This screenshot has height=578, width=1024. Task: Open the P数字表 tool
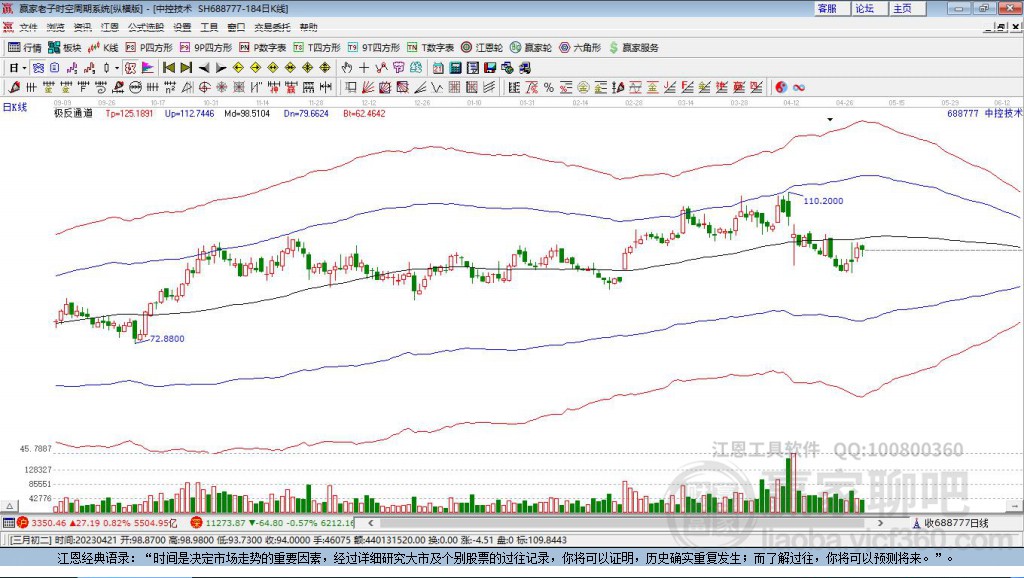click(x=263, y=48)
